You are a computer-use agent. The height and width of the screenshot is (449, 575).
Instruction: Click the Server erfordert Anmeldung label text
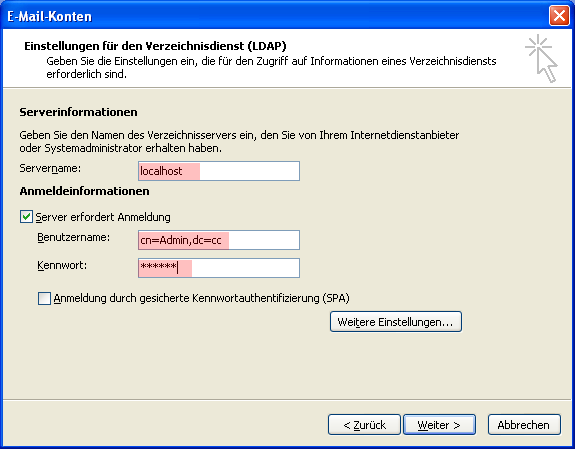click(103, 217)
